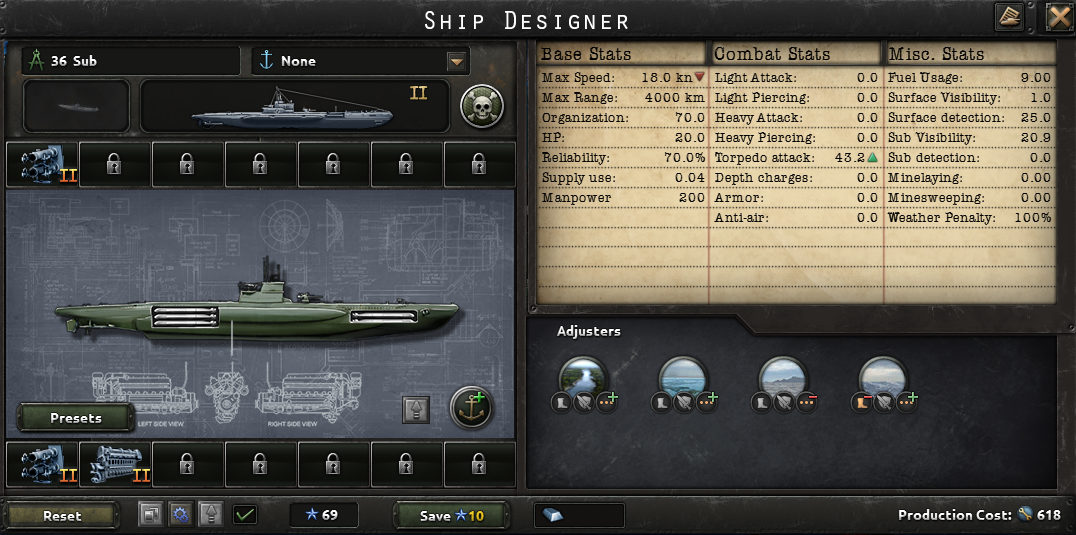Toggle the green checkmark box in bottom bar
Image resolution: width=1076 pixels, height=535 pixels.
[x=245, y=514]
